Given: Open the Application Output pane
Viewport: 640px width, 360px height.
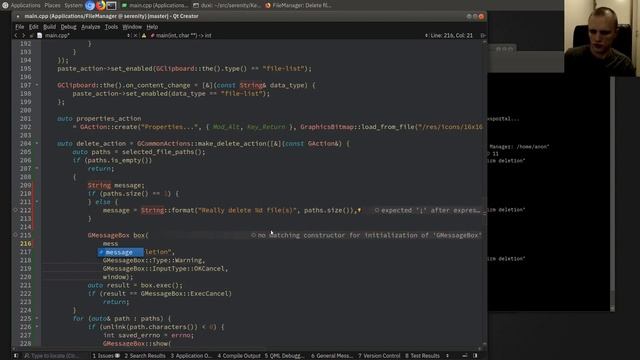Looking at the screenshot, I should click(x=191, y=356).
